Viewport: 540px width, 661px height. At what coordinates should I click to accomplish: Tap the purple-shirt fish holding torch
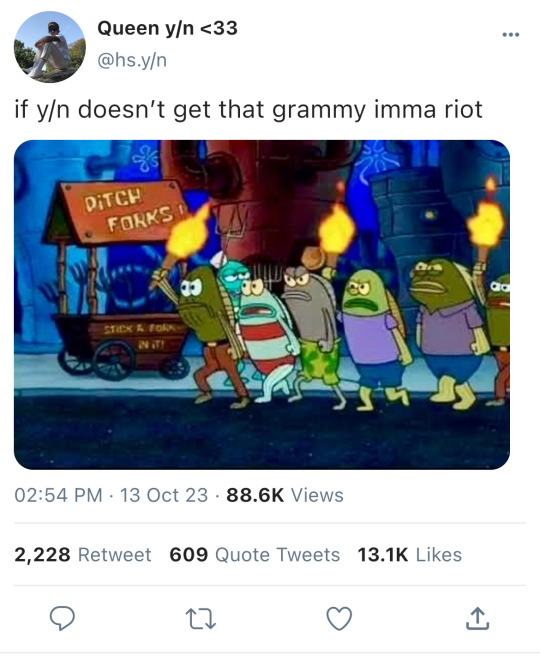click(449, 333)
